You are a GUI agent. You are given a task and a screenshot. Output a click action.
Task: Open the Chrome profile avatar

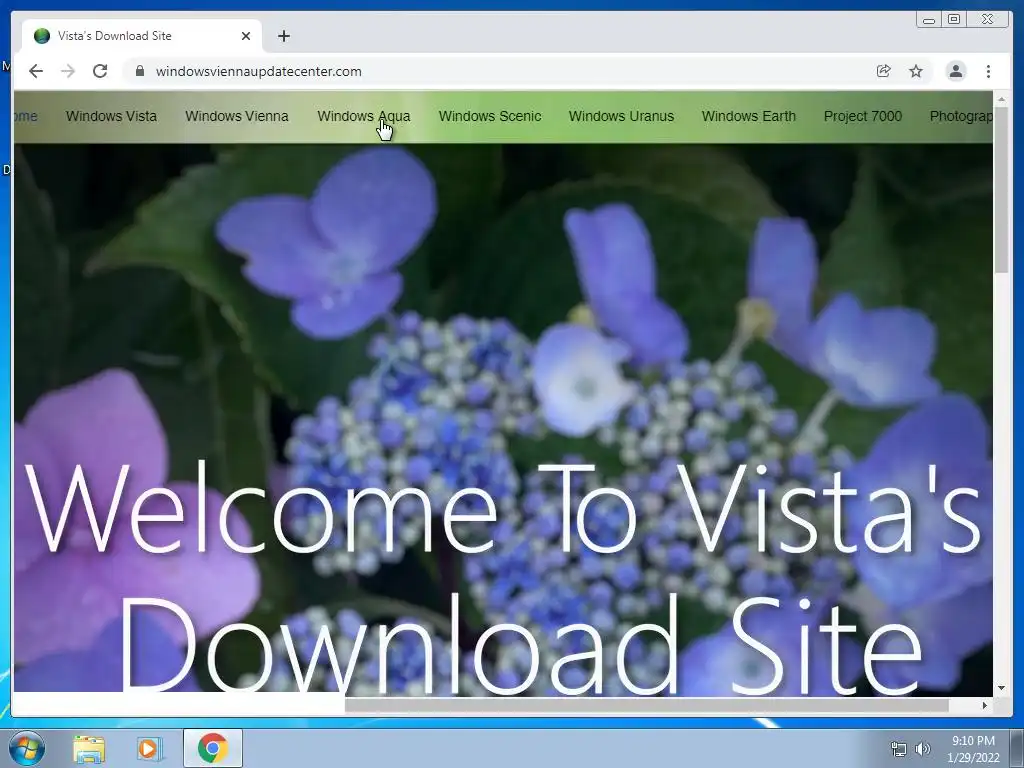coord(955,71)
